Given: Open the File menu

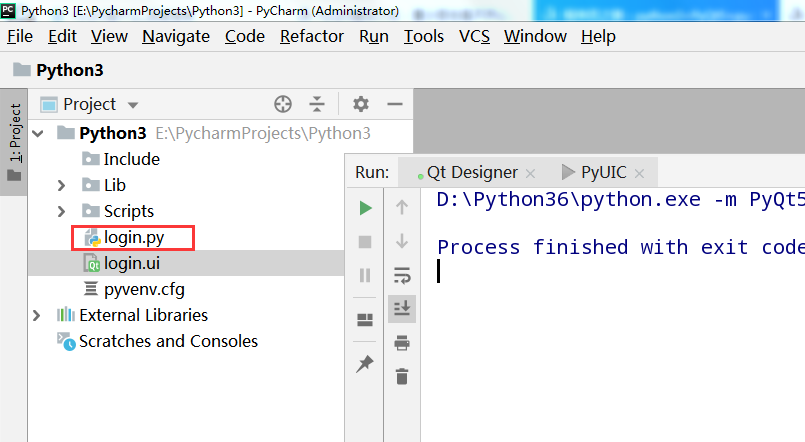Looking at the screenshot, I should tap(20, 36).
